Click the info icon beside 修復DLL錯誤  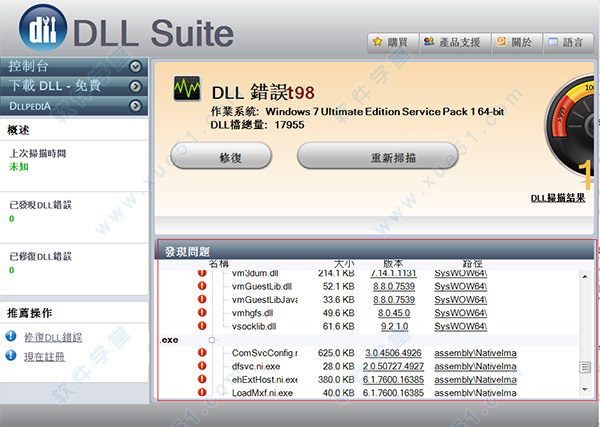tap(11, 336)
